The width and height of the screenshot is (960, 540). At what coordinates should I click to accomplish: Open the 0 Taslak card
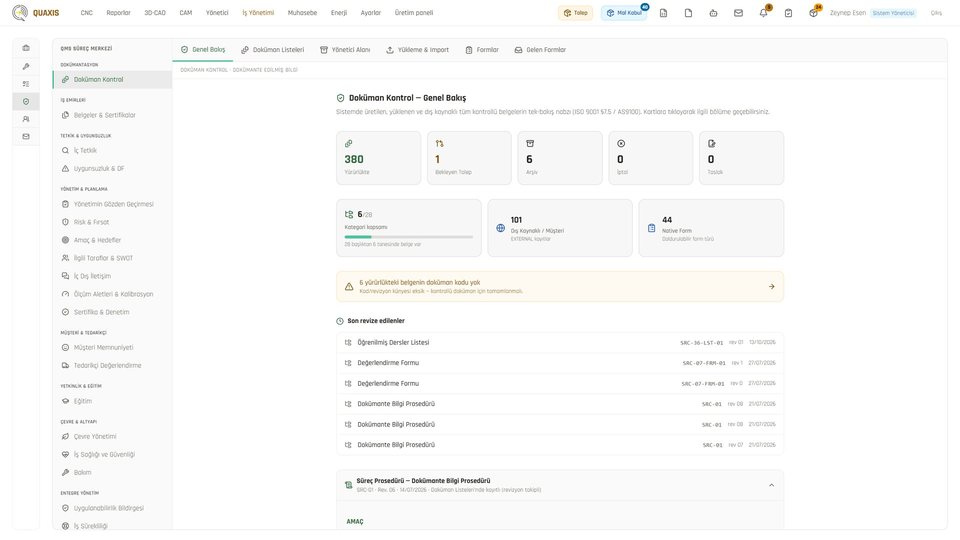(741, 158)
